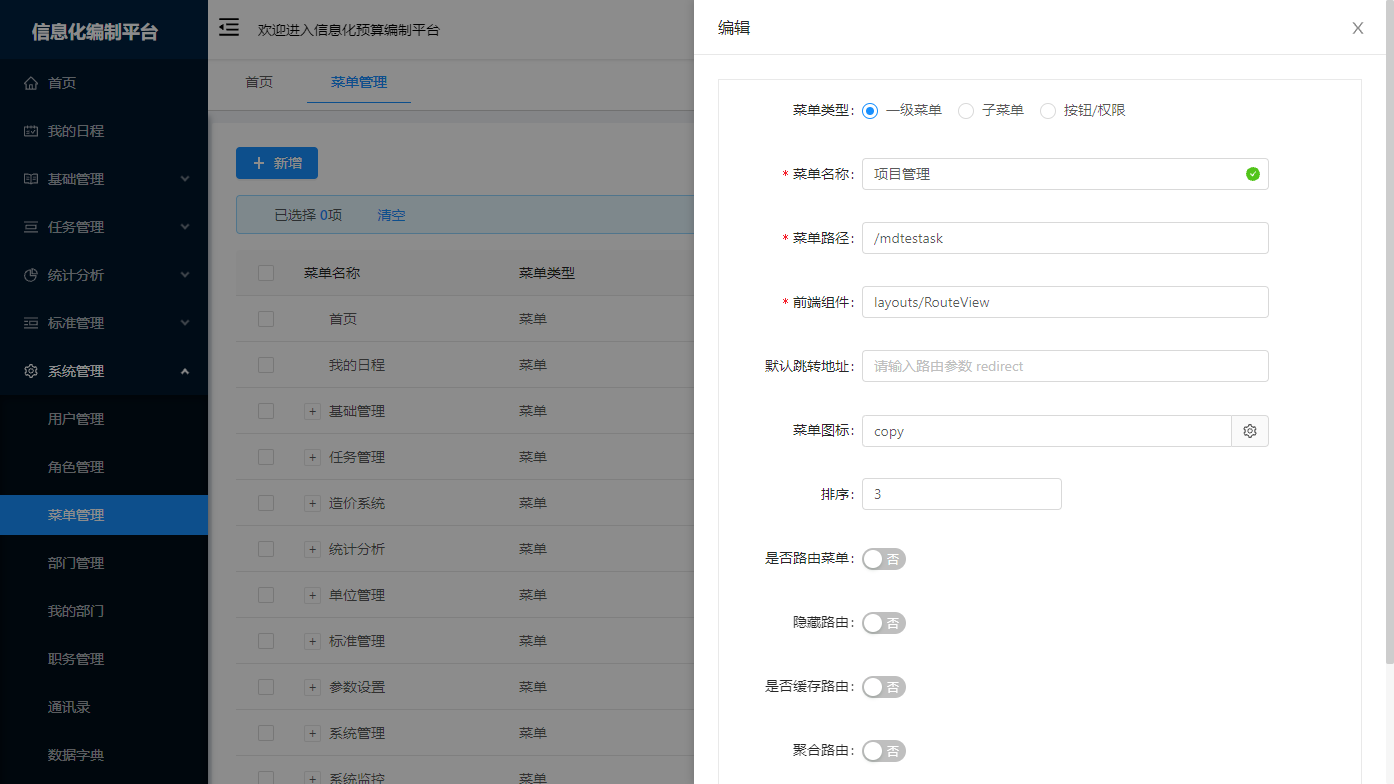This screenshot has height=784, width=1394.
Task: Click the 标准管理 sidebar icon
Action: tap(31, 322)
